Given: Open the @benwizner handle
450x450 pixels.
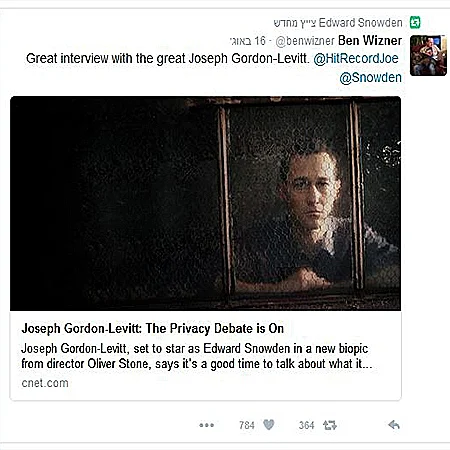Looking at the screenshot, I should [305, 41].
